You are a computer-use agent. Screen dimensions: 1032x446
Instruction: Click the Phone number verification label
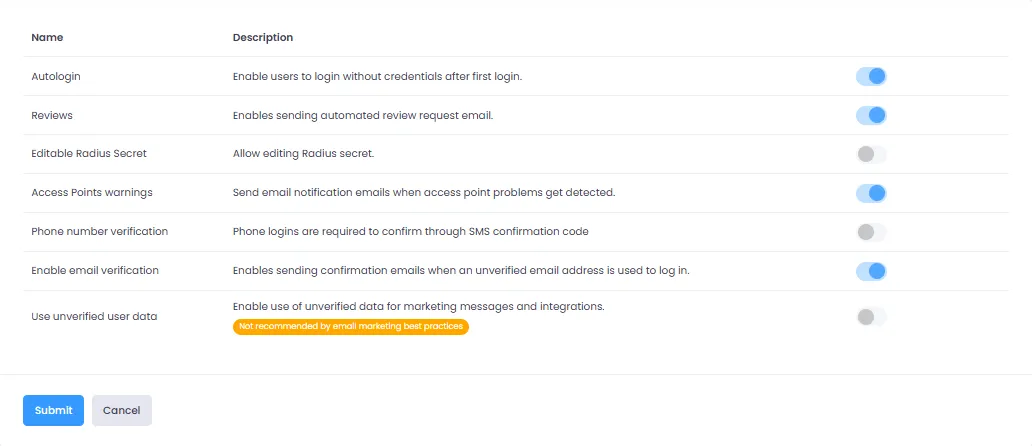pos(100,232)
